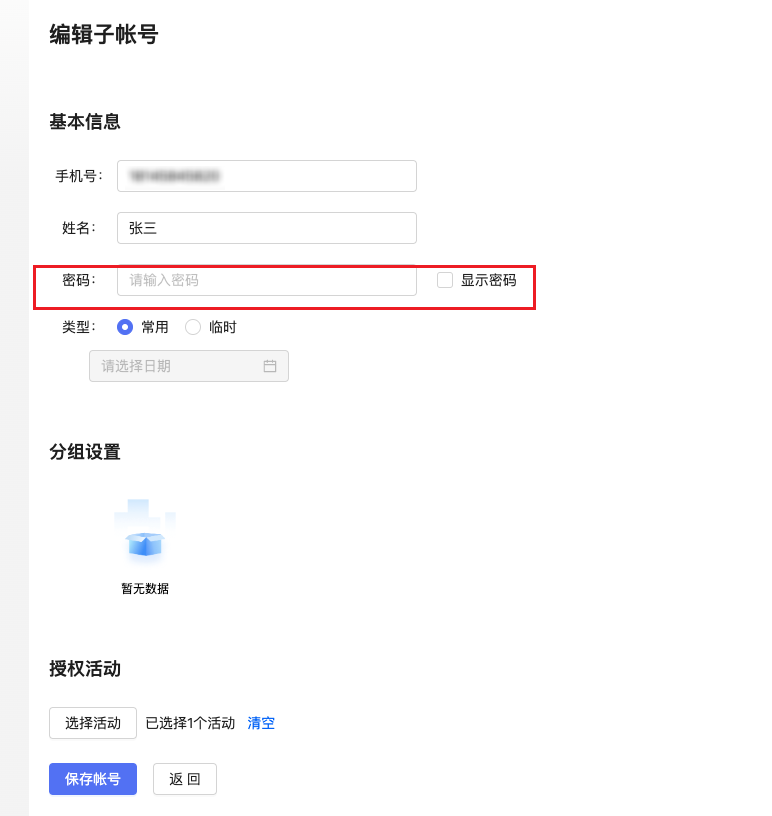Viewport: 772px width, 816px height.
Task: Click the 分组设置 section heading
Action: pyautogui.click(x=85, y=452)
